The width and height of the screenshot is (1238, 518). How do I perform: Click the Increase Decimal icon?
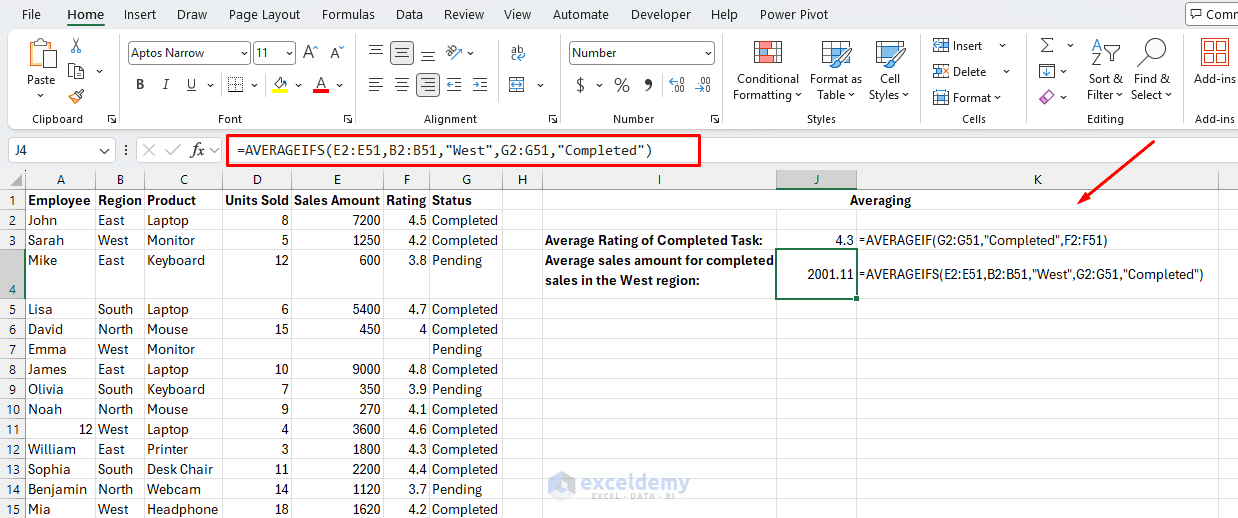[x=679, y=85]
